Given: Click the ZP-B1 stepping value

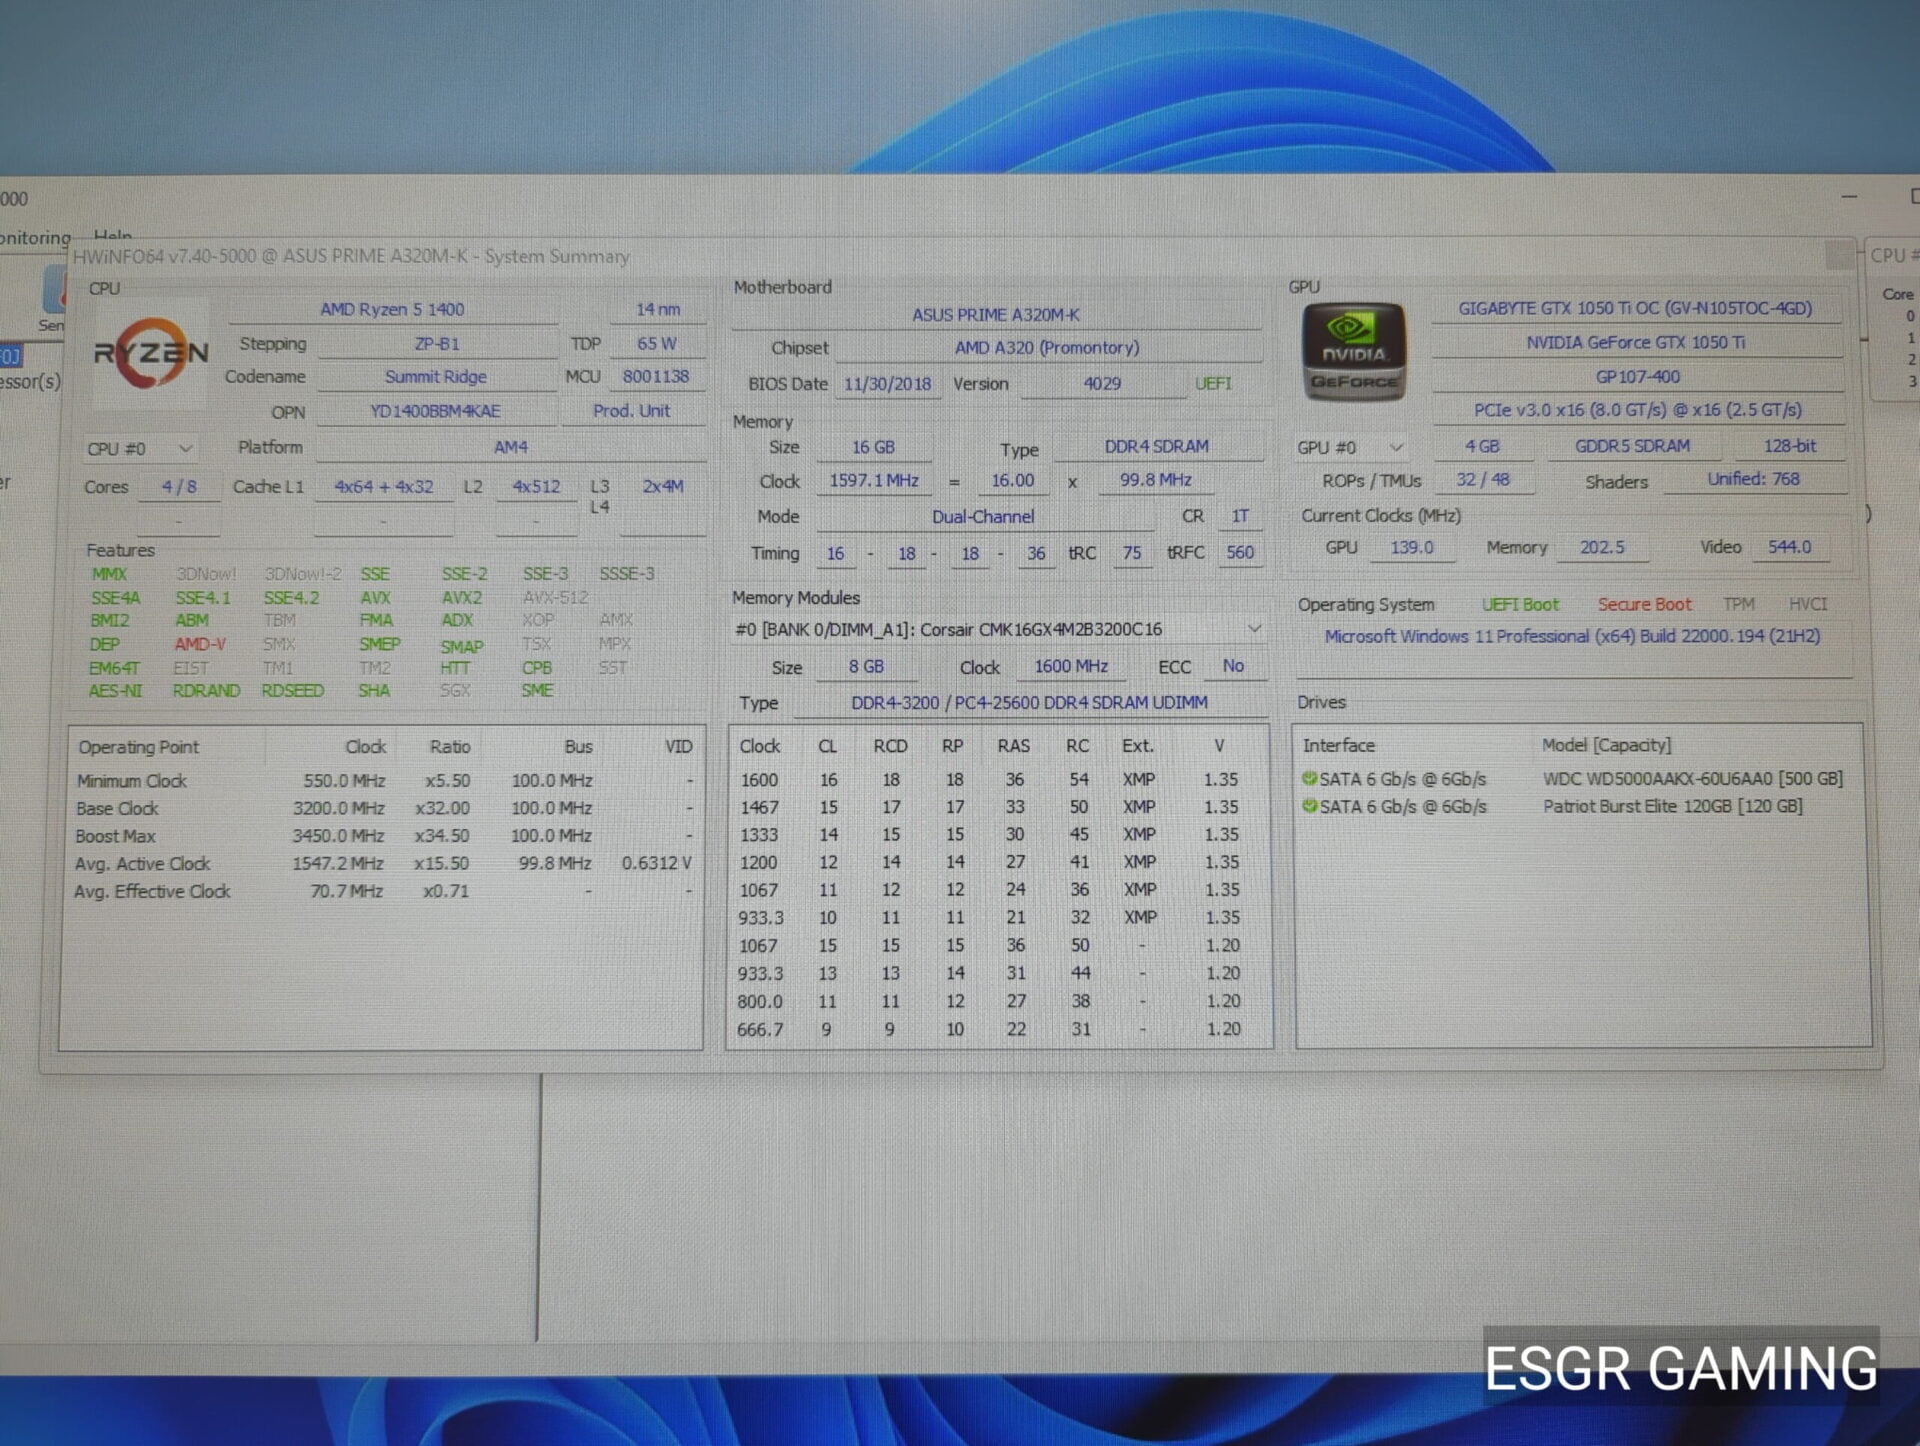Looking at the screenshot, I should tap(437, 344).
